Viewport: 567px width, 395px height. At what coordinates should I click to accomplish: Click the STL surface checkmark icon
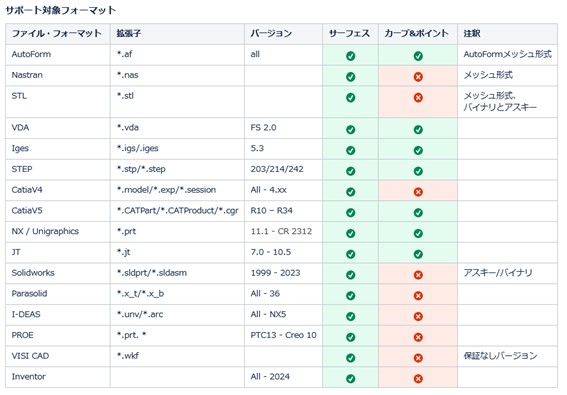point(350,98)
